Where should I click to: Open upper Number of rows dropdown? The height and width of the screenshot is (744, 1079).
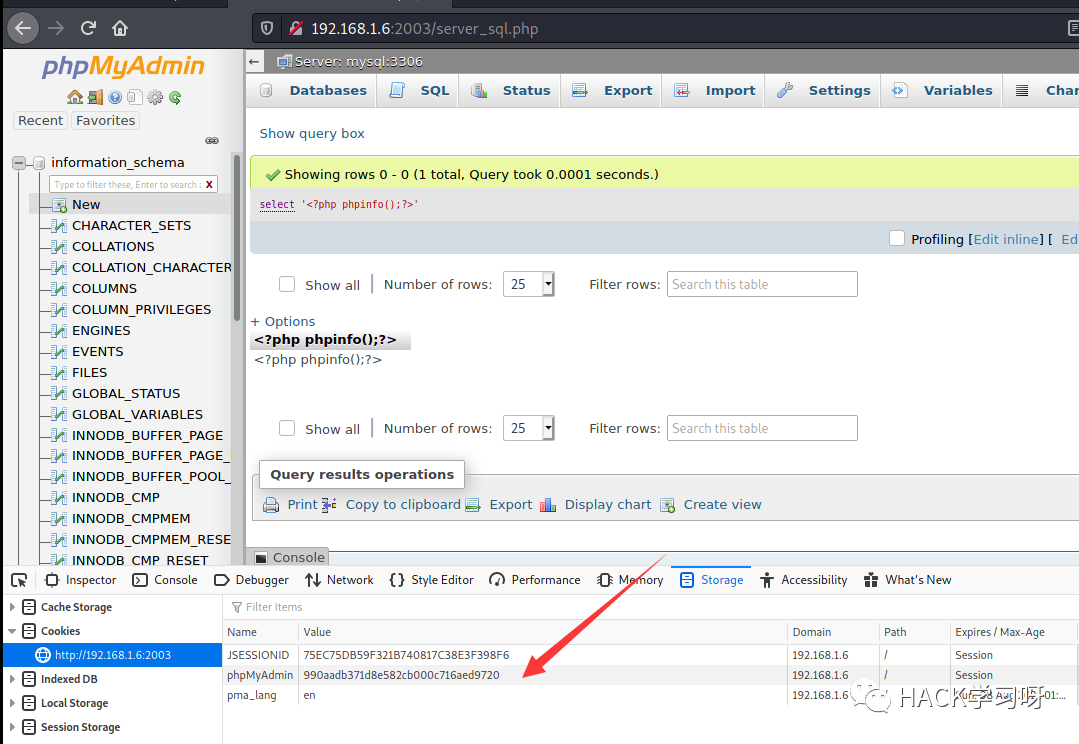[528, 284]
